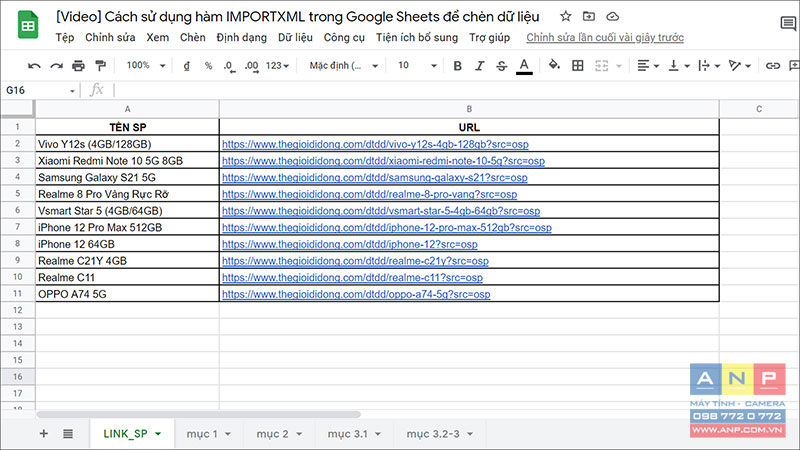The width and height of the screenshot is (800, 450).
Task: Open the fill color picker
Action: click(x=554, y=65)
